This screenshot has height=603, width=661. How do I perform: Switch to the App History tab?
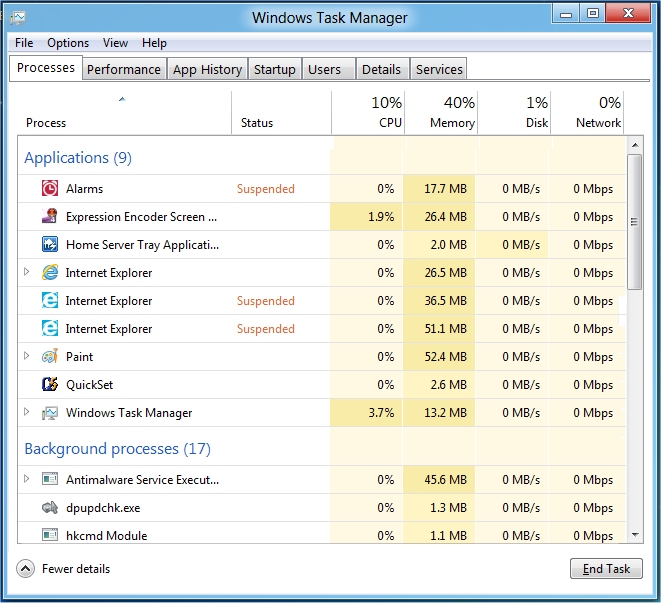point(207,69)
